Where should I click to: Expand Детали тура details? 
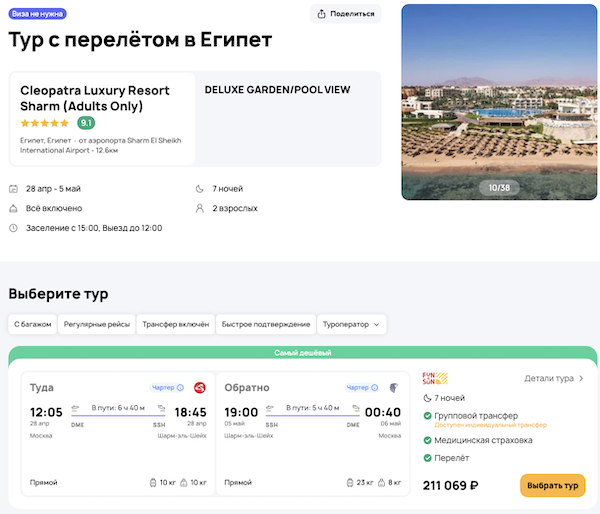coord(554,379)
